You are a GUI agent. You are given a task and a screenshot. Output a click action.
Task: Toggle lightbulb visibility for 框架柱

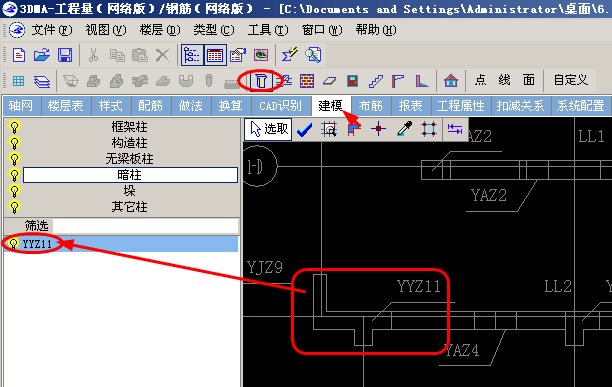coord(14,127)
